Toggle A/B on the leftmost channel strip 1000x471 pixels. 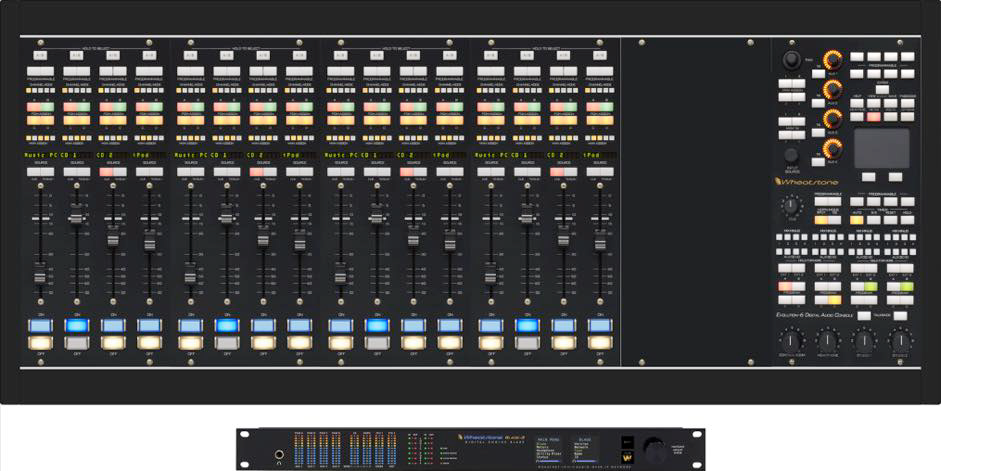click(40, 54)
